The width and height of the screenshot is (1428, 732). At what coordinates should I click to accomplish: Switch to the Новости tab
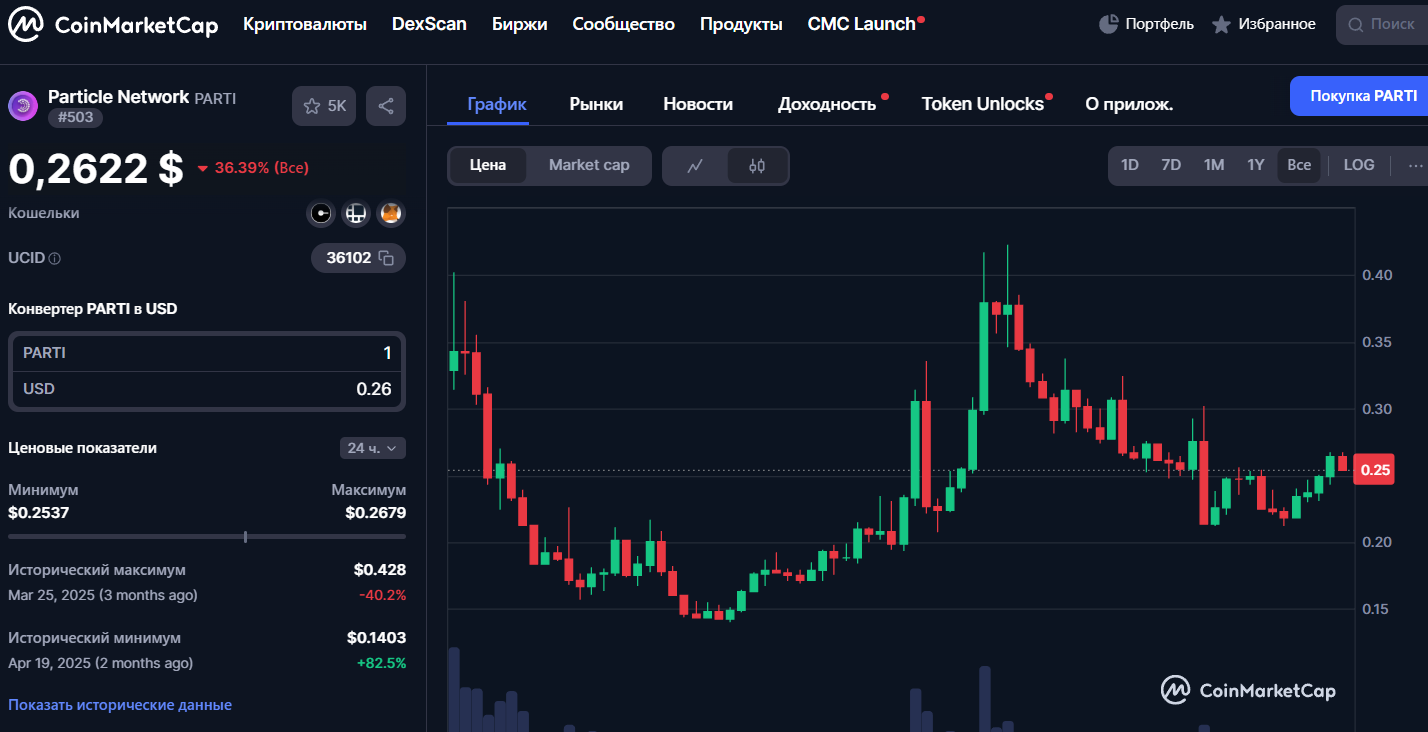coord(698,104)
